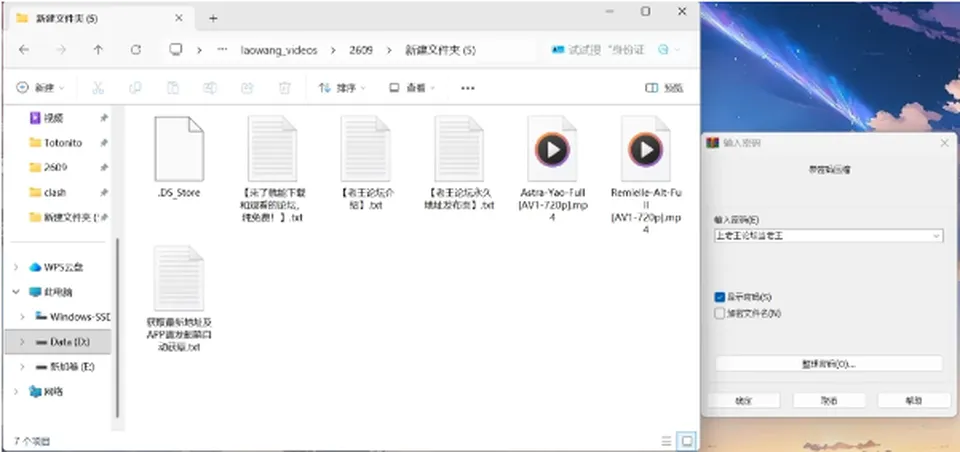
Task: Open the video folder in sidebar
Action: (x=54, y=118)
